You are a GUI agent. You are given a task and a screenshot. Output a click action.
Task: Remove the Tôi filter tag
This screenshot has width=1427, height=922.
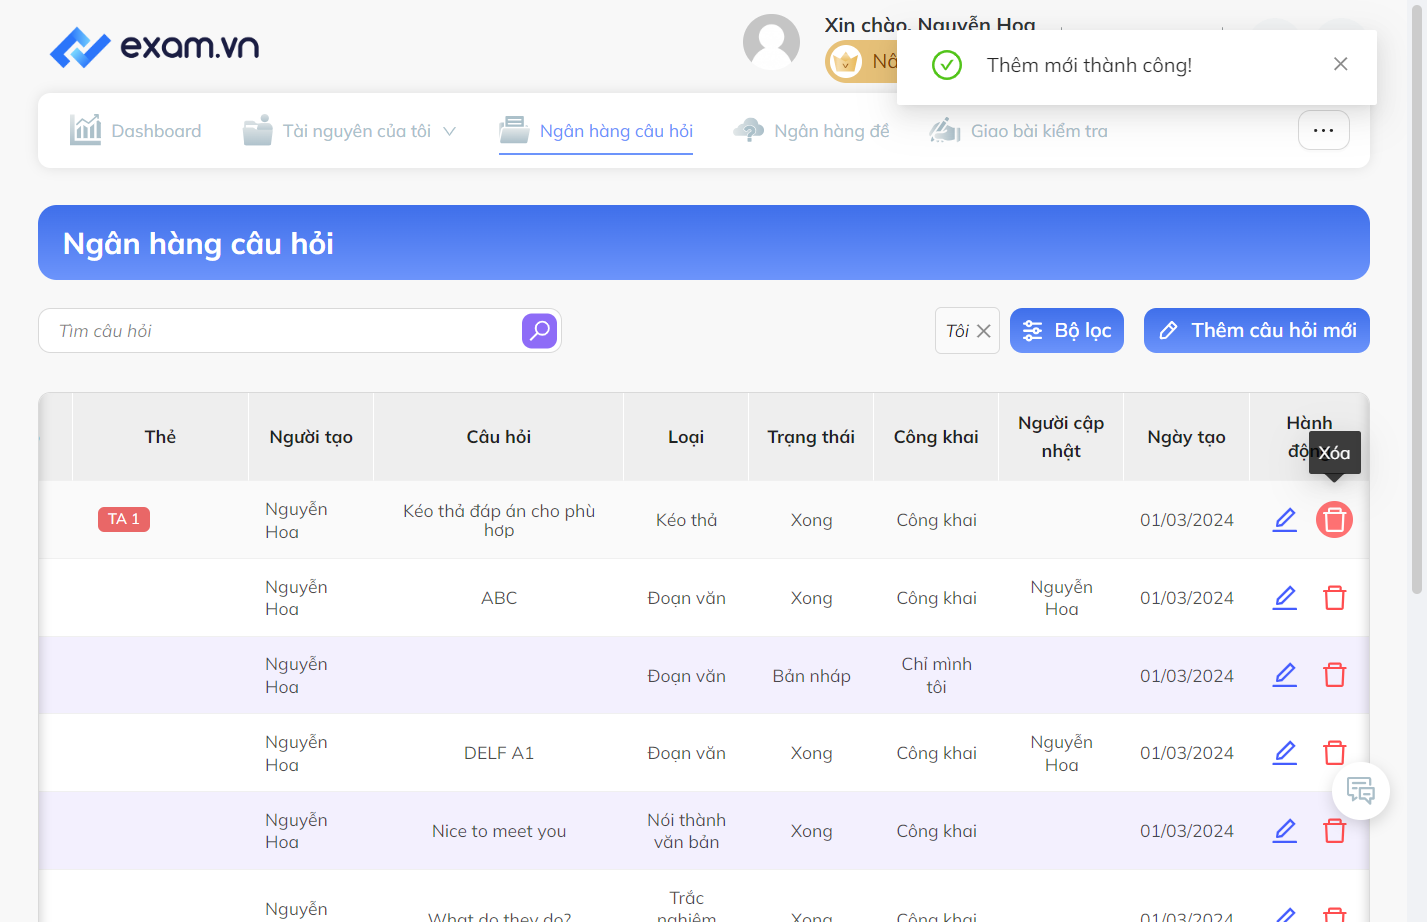984,331
